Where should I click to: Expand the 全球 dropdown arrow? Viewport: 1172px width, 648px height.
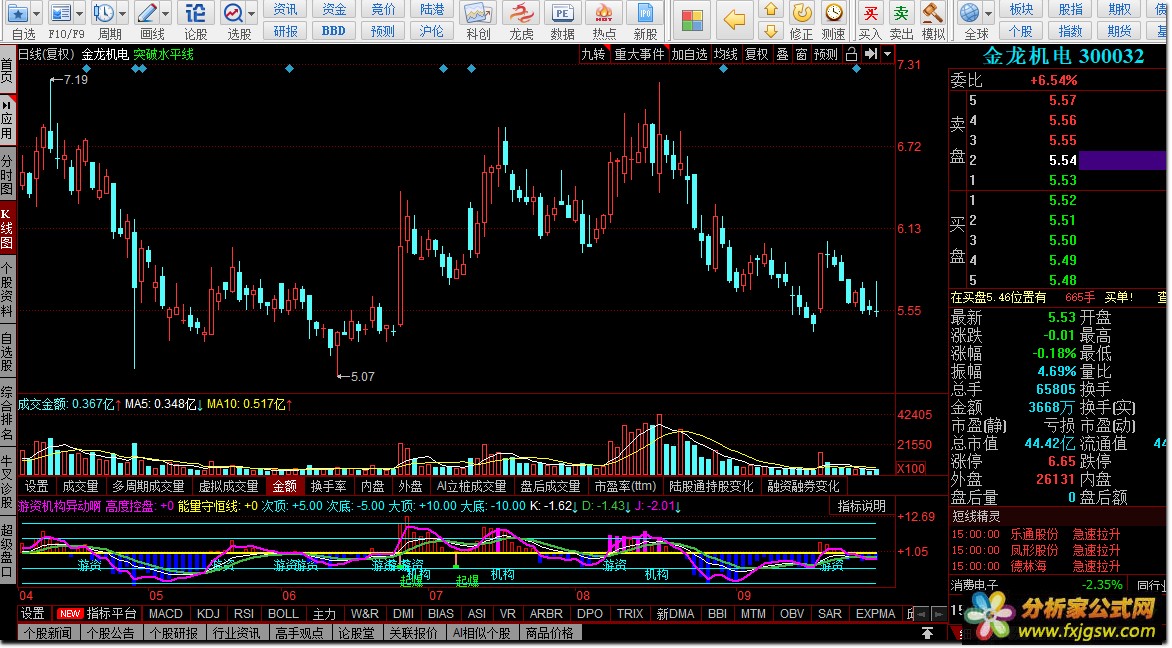click(x=988, y=13)
